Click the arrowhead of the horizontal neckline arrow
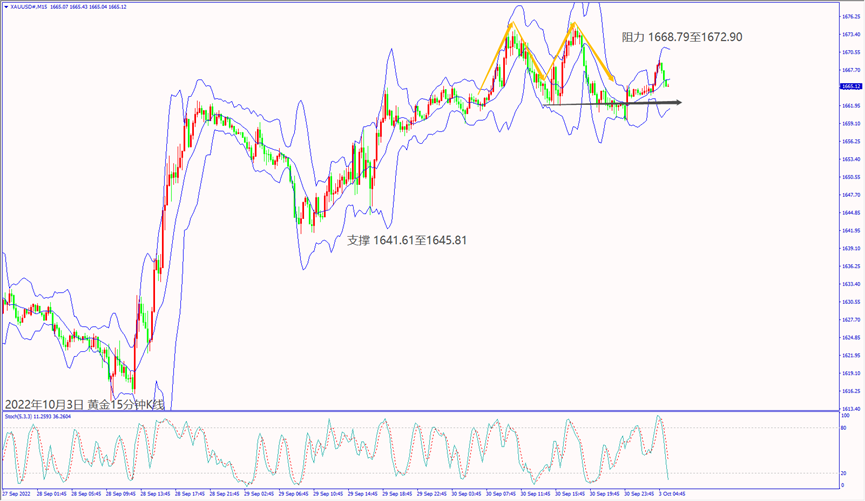865x501 pixels. tap(678, 102)
